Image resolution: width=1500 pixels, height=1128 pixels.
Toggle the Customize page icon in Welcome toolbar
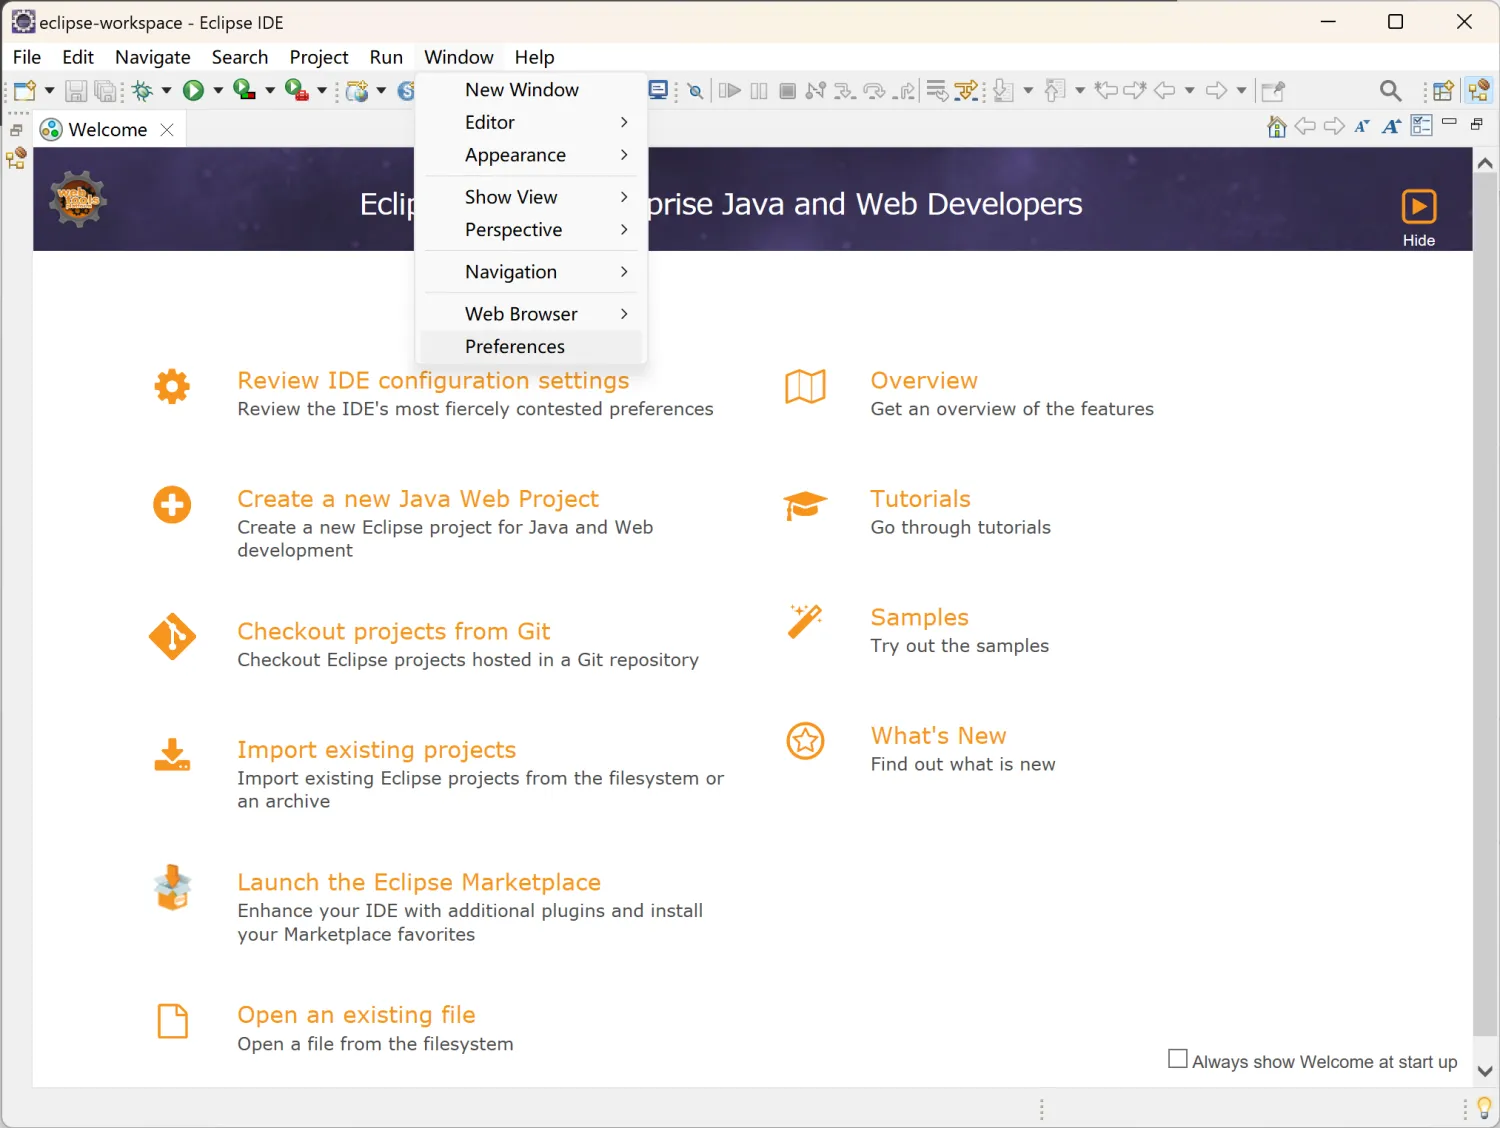tap(1421, 126)
